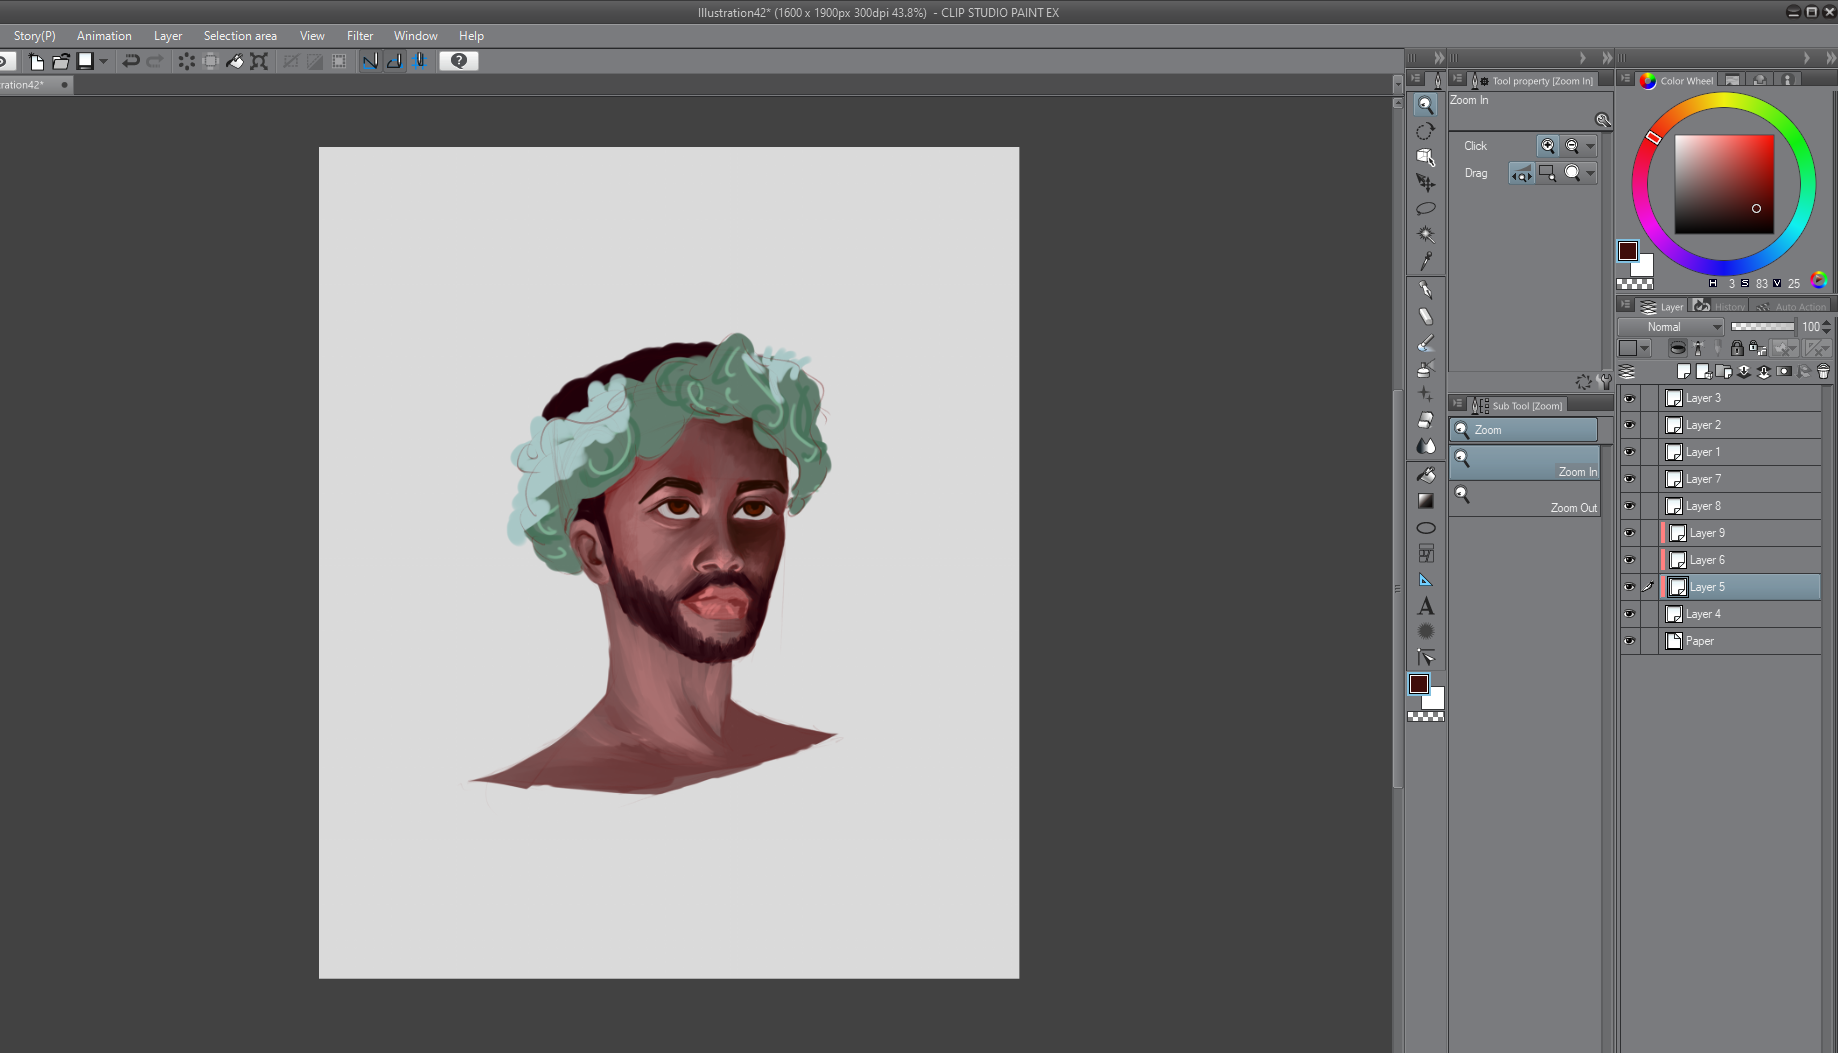Viewport: 1838px width, 1053px height.
Task: Click the New document toolbar icon
Action: pyautogui.click(x=36, y=61)
